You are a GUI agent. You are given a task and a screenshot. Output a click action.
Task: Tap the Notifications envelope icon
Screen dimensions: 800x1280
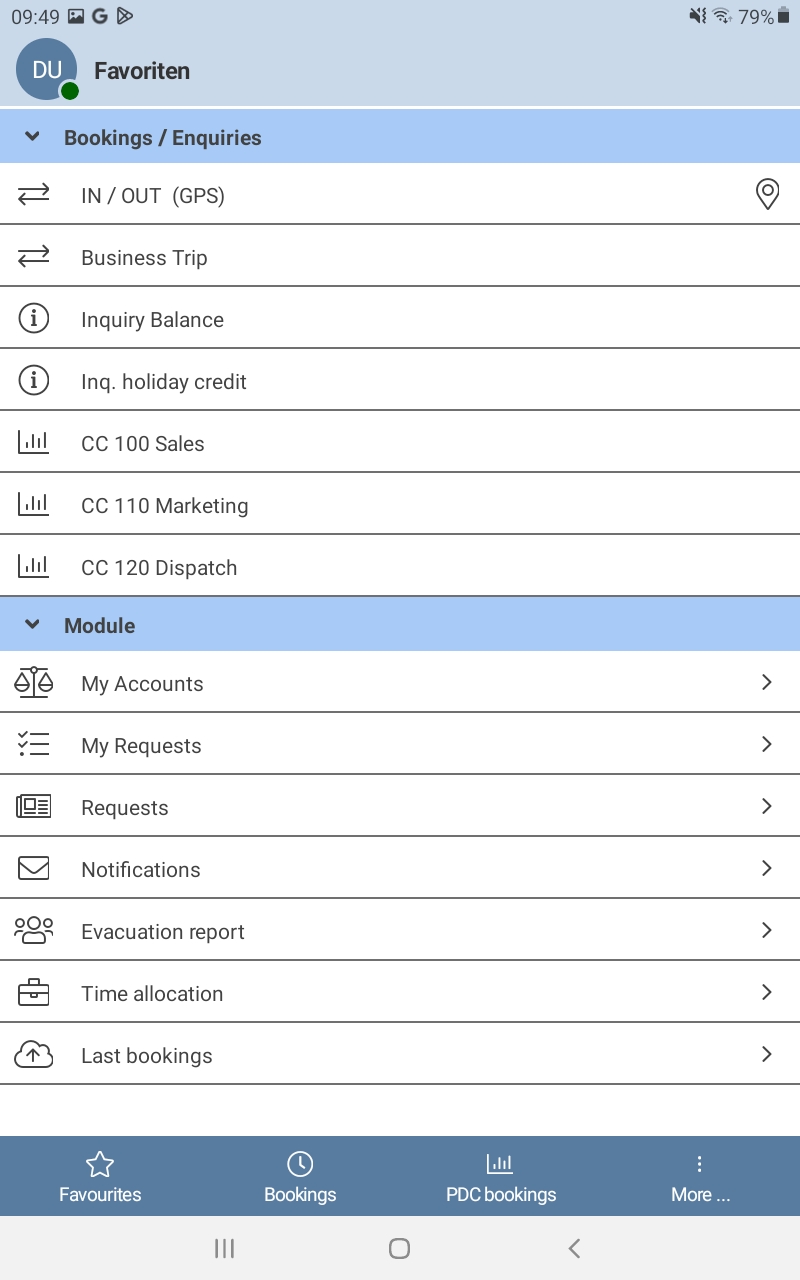(34, 869)
